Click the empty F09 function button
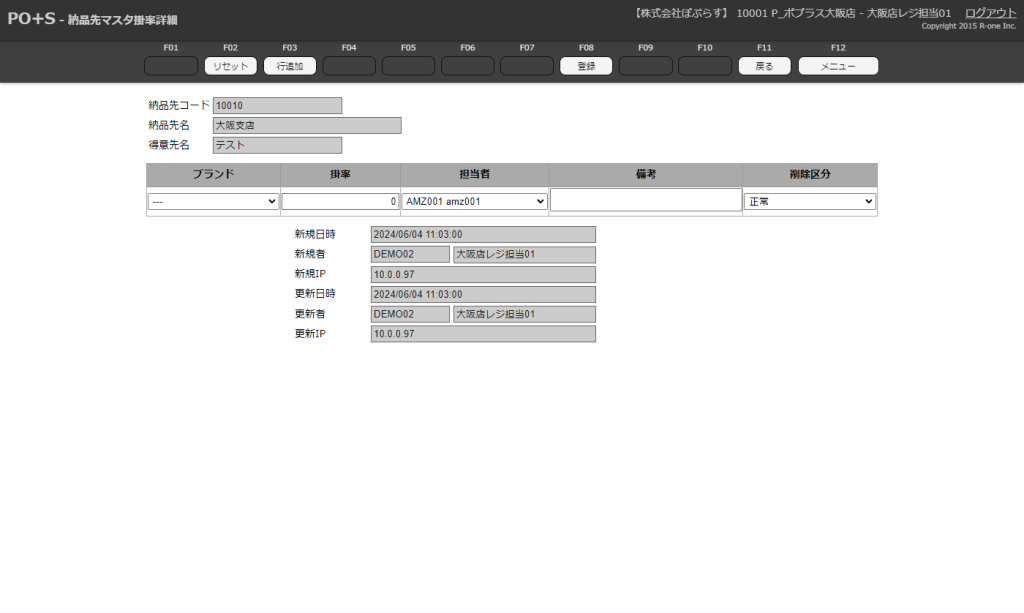Image resolution: width=1024 pixels, height=613 pixels. [645, 66]
